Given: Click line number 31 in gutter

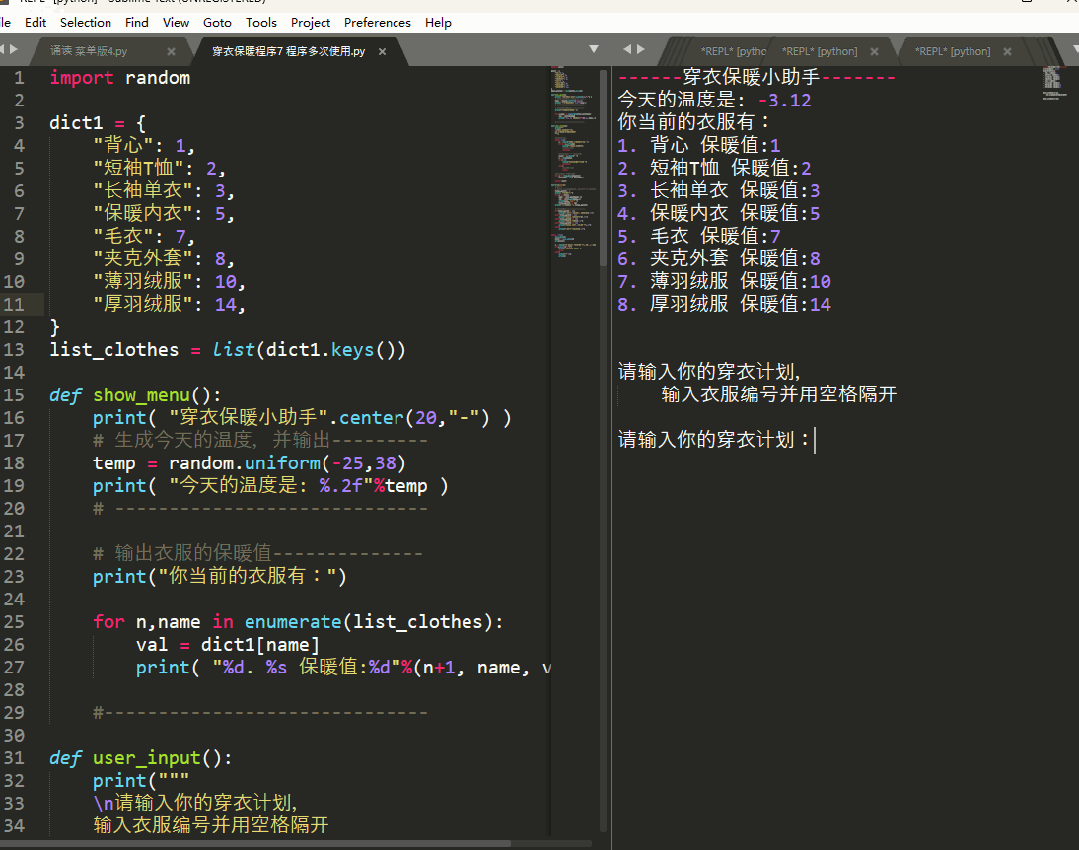Looking at the screenshot, I should coord(14,758).
